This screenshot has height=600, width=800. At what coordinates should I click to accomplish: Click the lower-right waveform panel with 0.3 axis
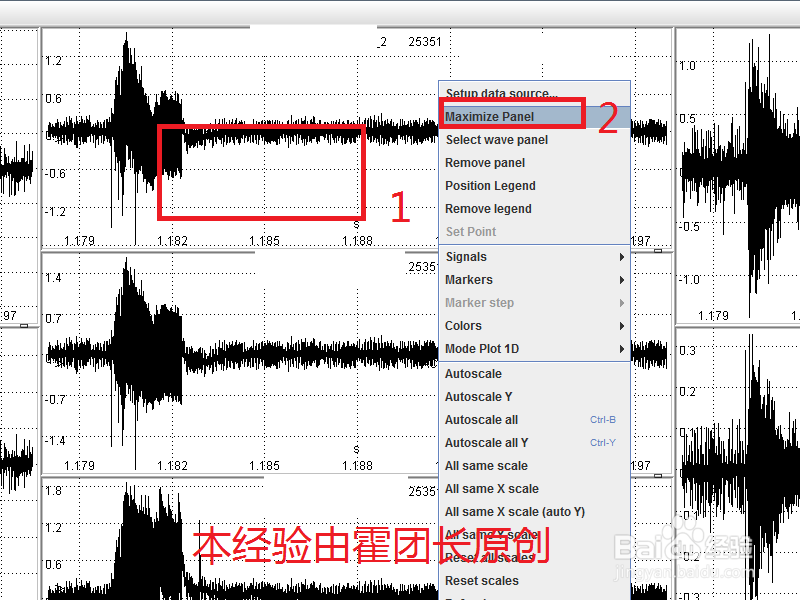coord(738,464)
